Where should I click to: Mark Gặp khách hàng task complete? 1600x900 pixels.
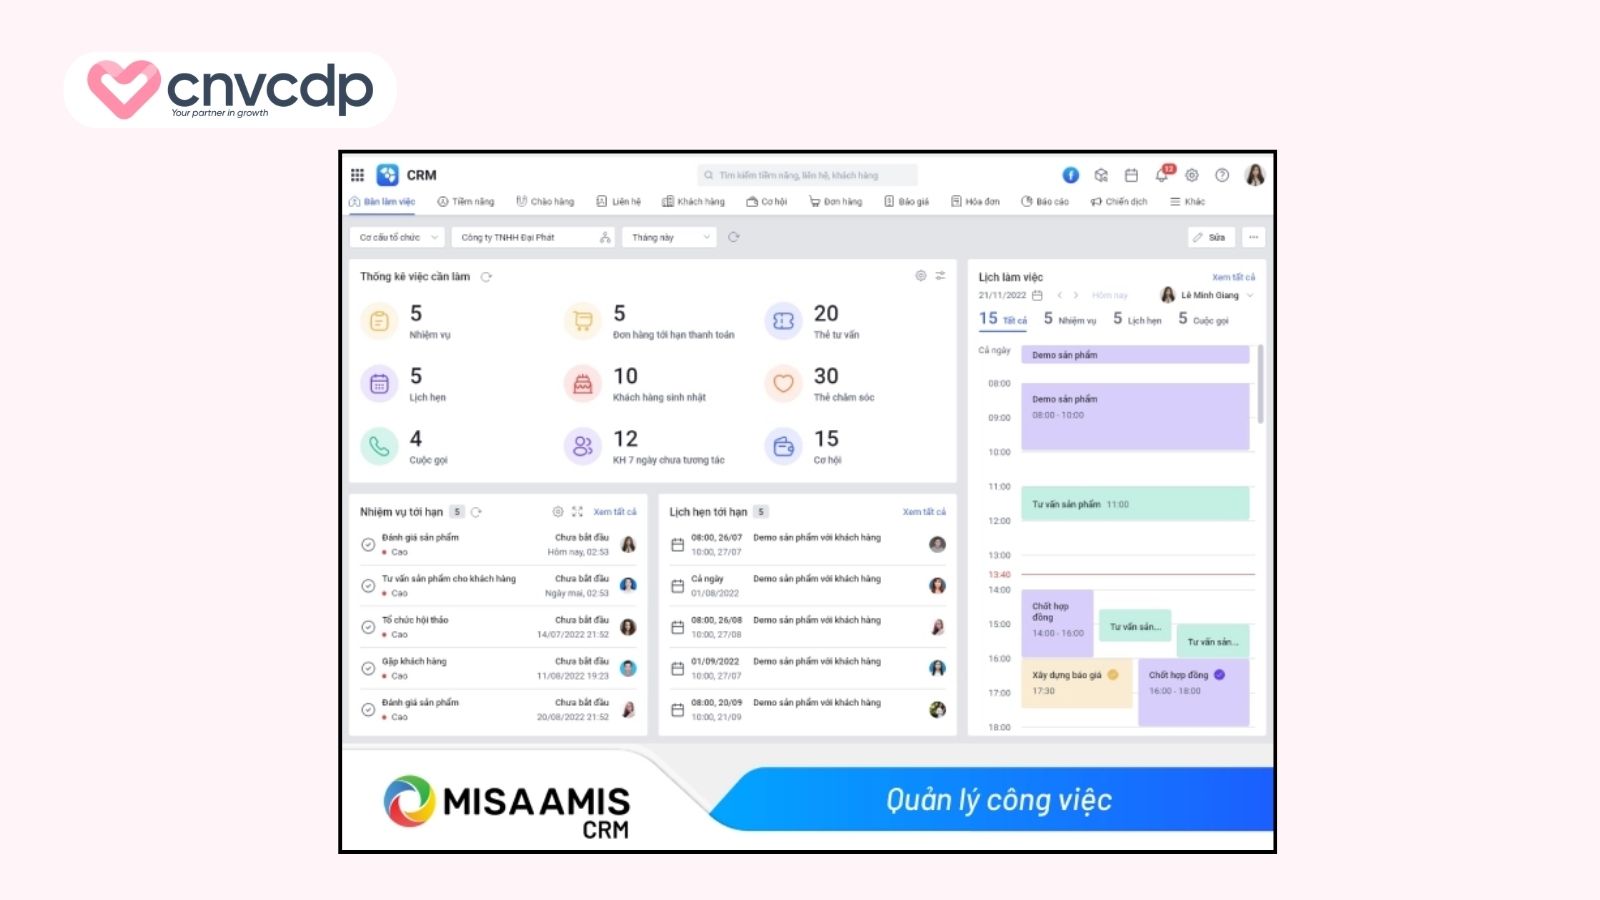click(368, 668)
